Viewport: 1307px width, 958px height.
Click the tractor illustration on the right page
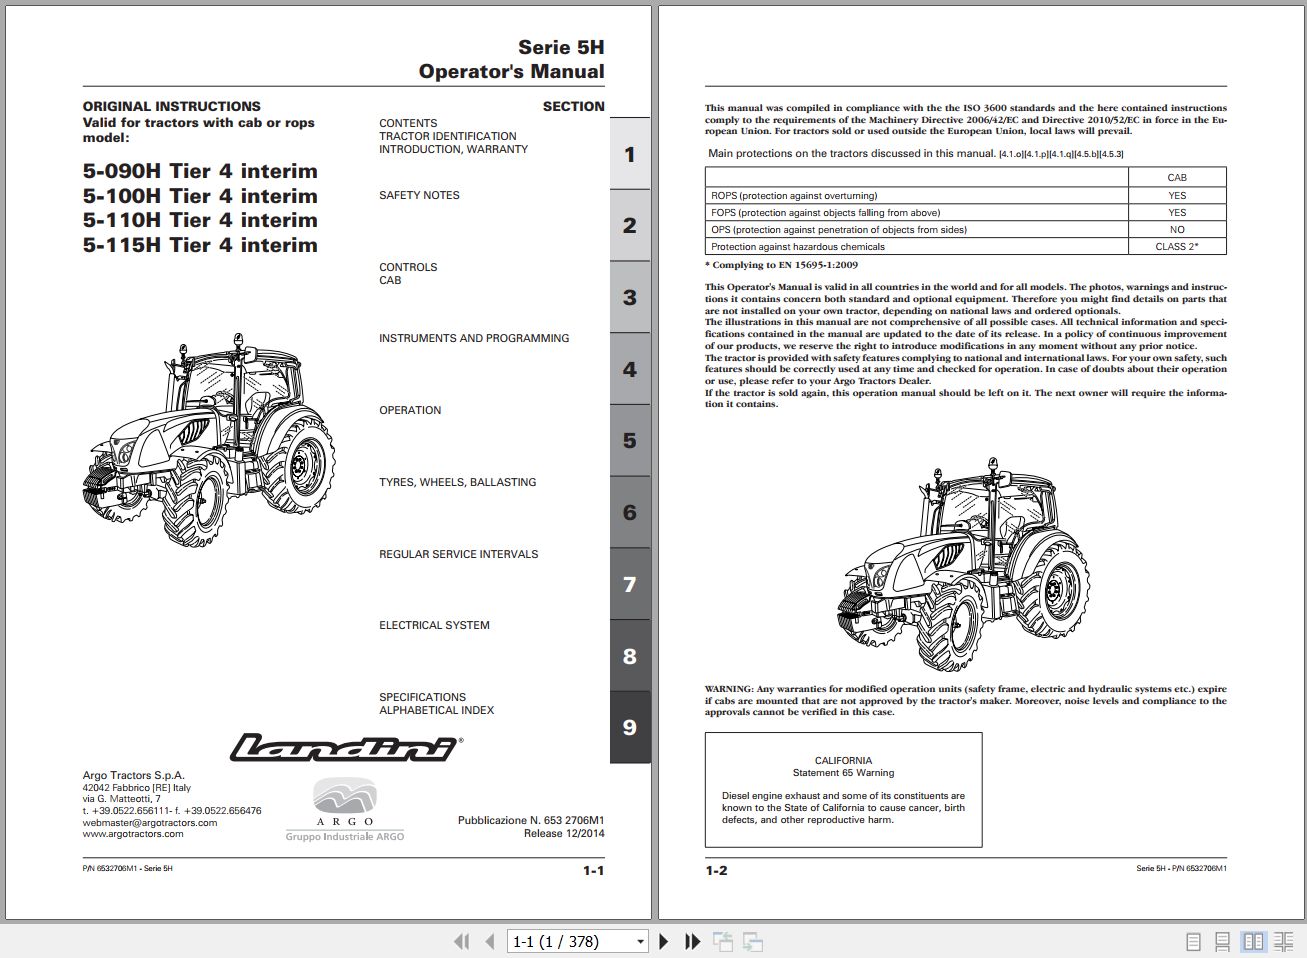pyautogui.click(x=963, y=563)
